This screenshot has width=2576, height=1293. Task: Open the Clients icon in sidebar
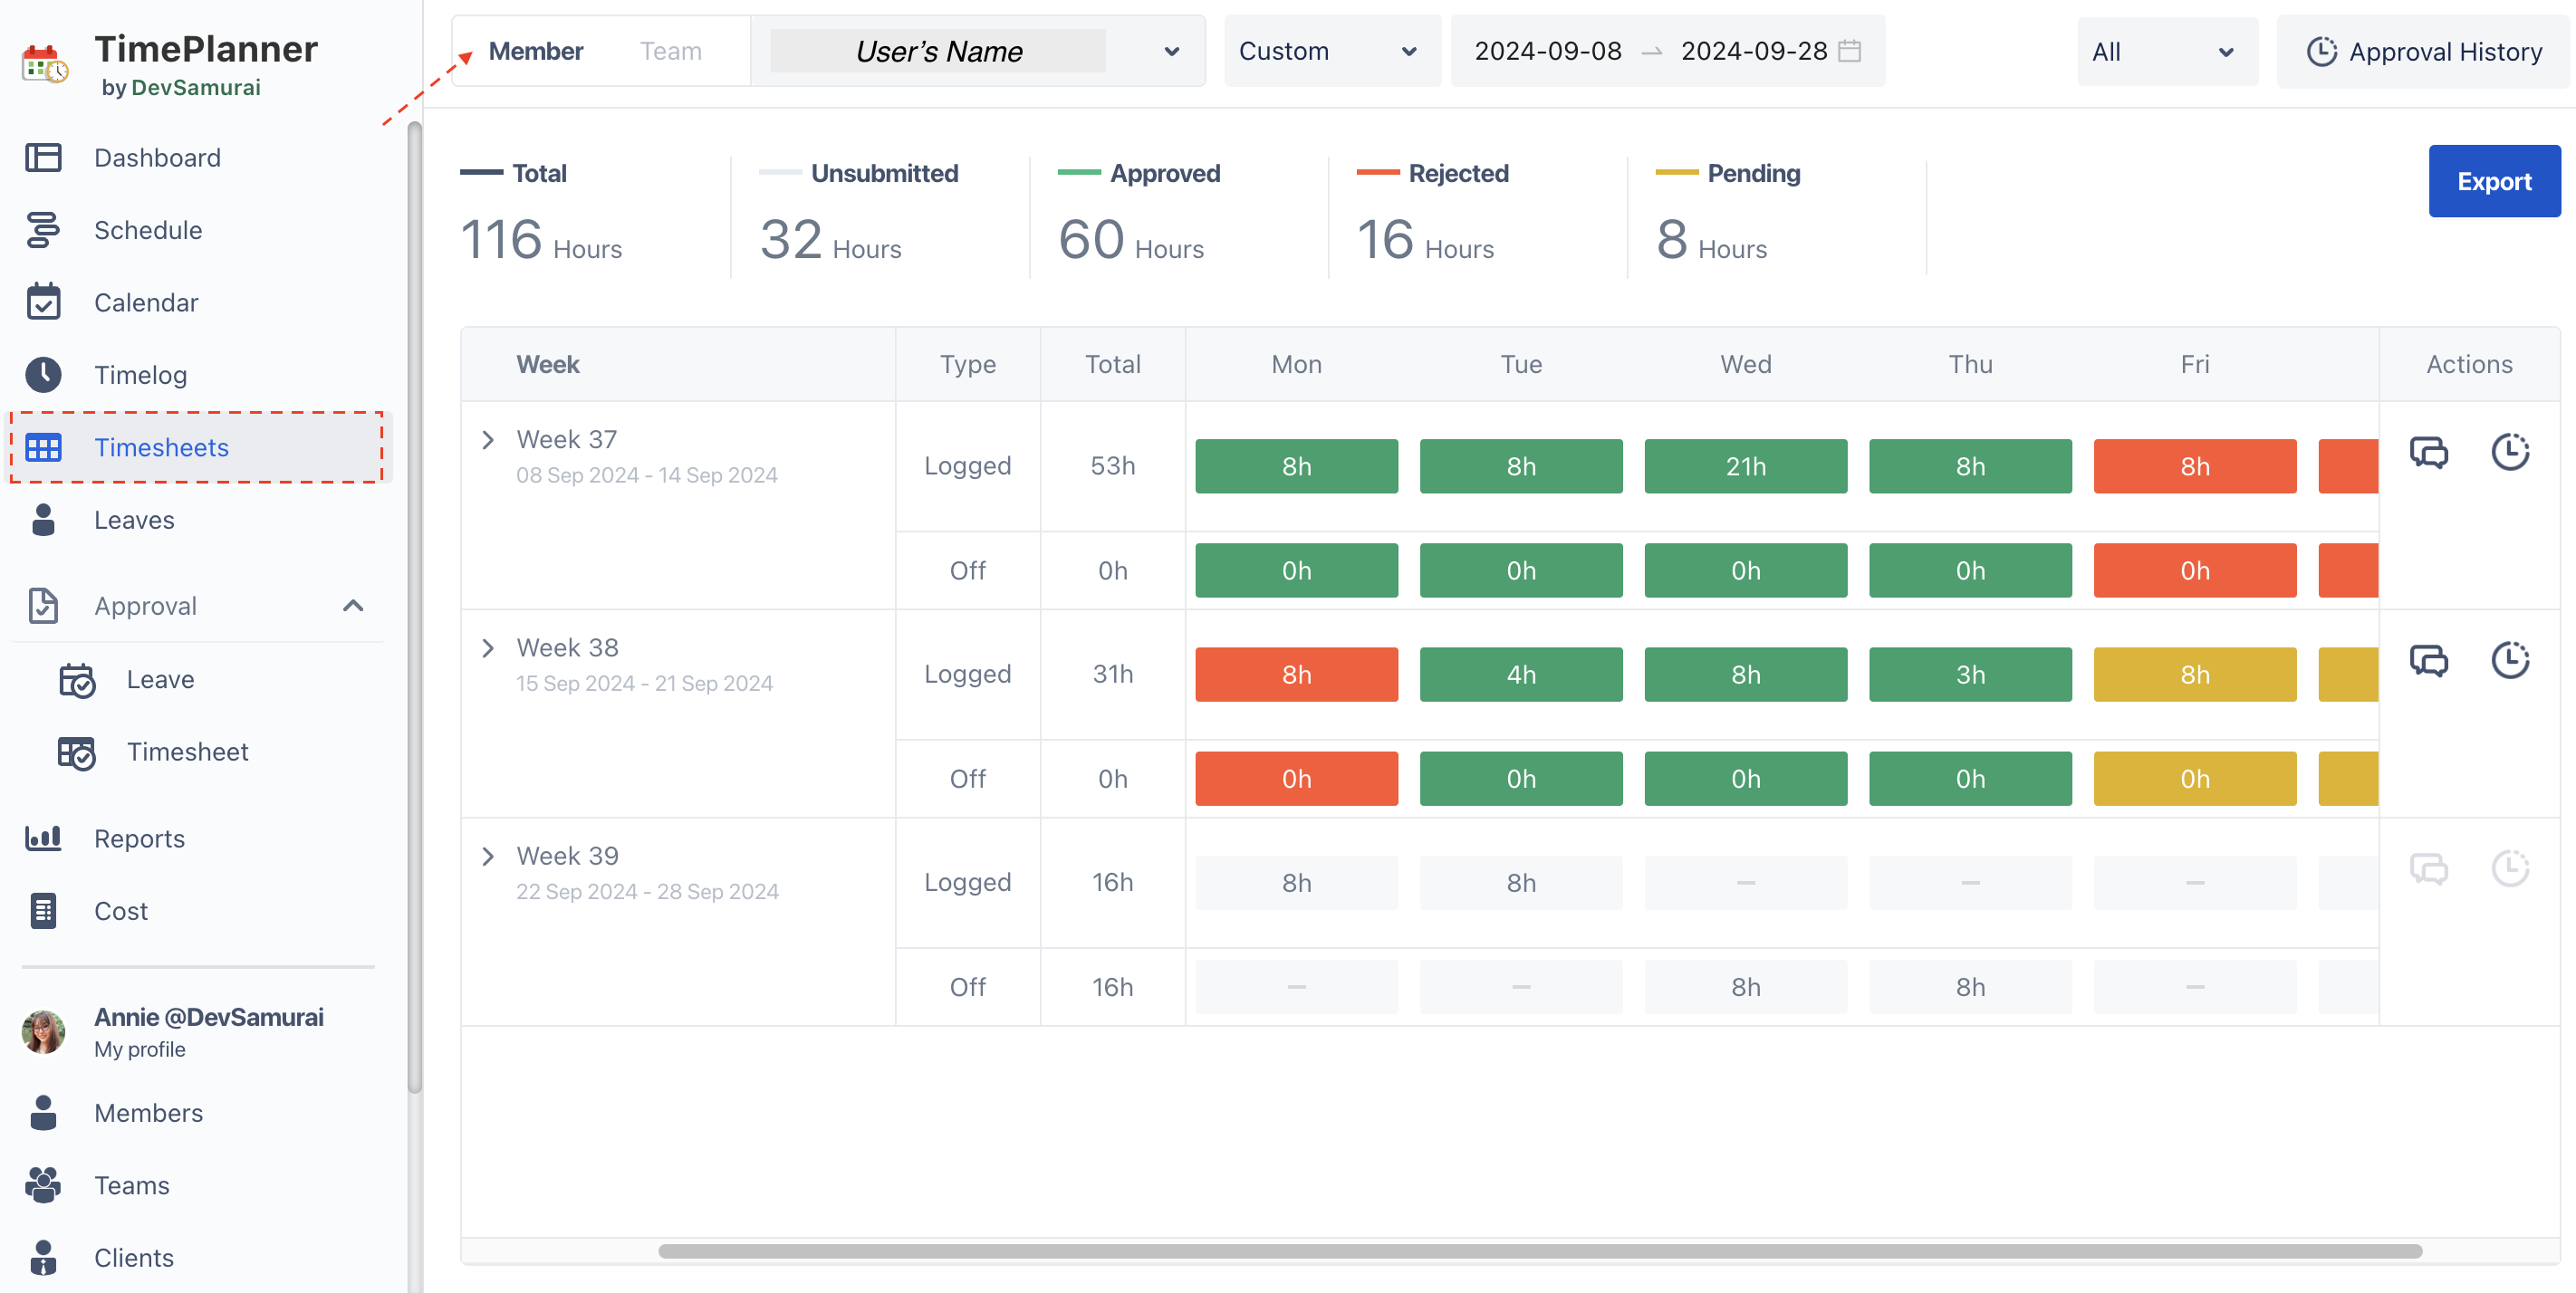tap(43, 1257)
